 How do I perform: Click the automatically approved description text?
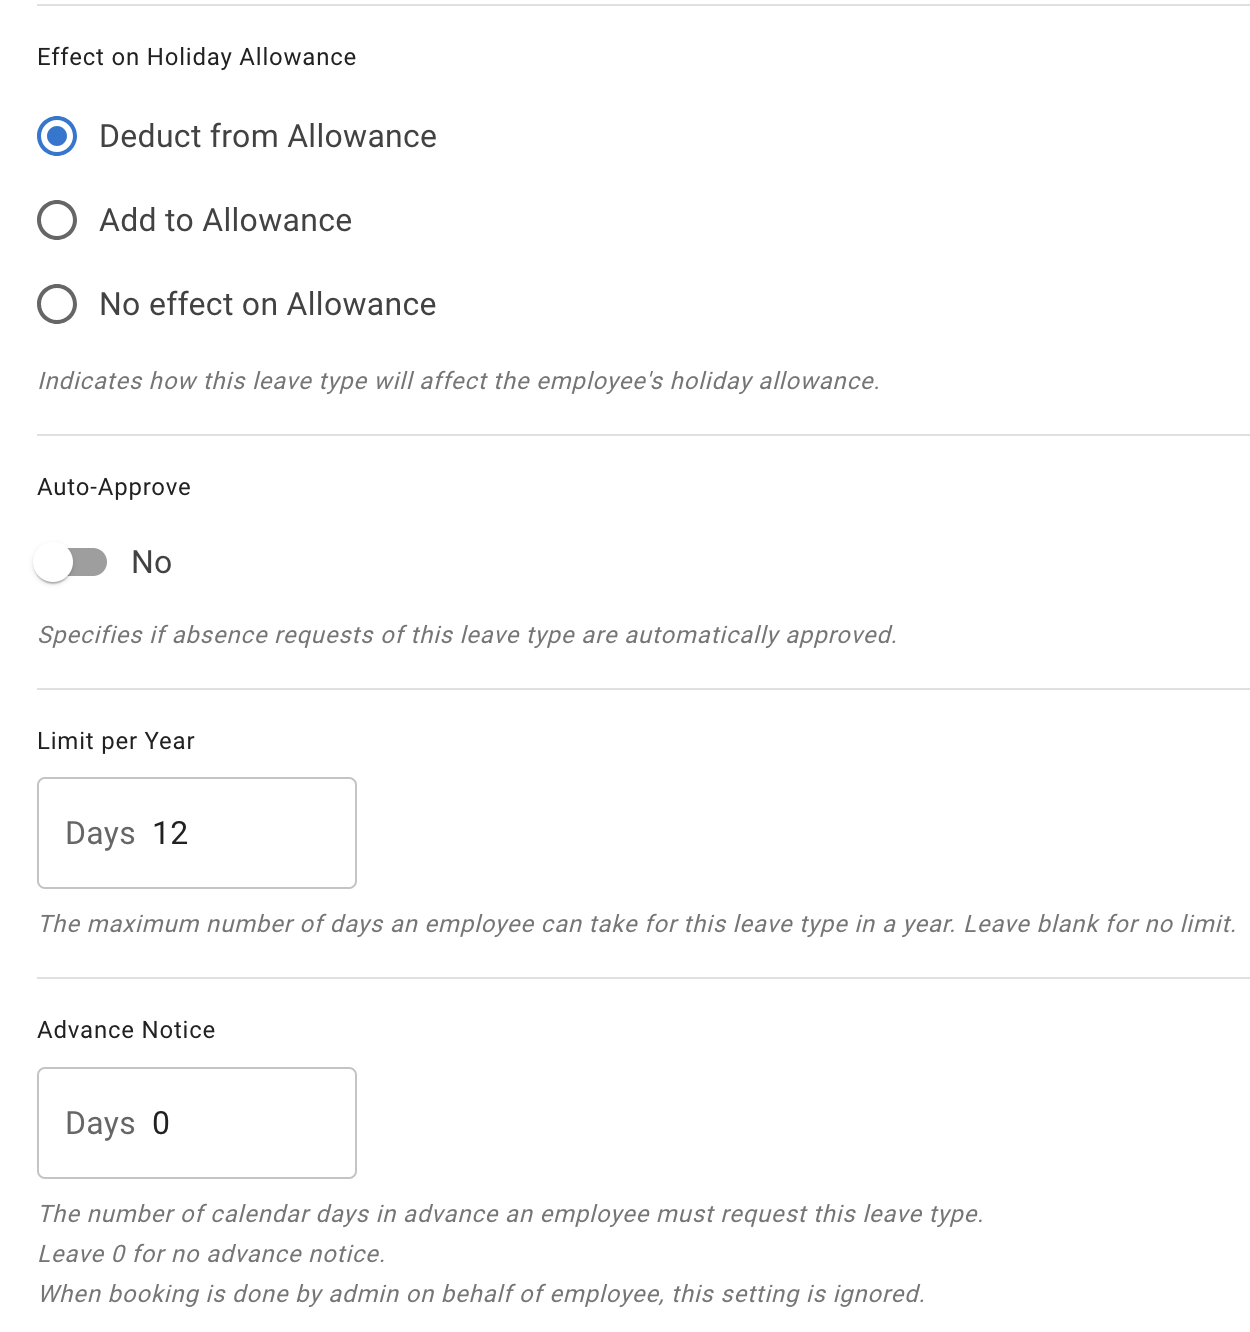(x=467, y=635)
